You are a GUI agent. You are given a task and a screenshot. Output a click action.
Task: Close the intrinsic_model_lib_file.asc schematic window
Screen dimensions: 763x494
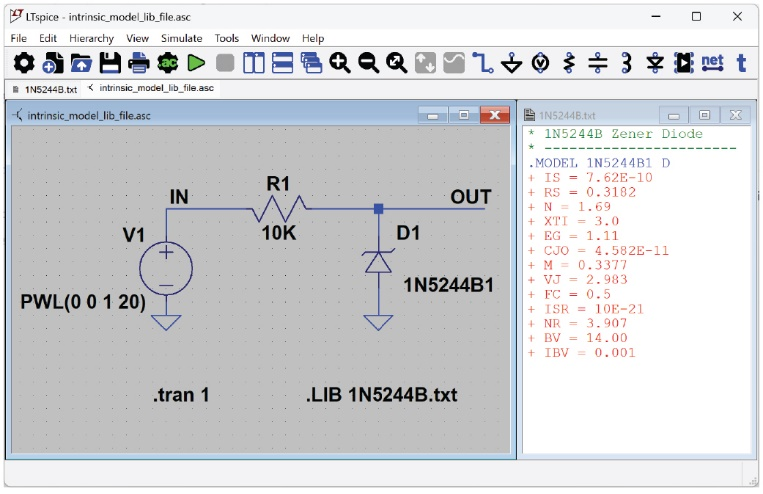(x=493, y=116)
